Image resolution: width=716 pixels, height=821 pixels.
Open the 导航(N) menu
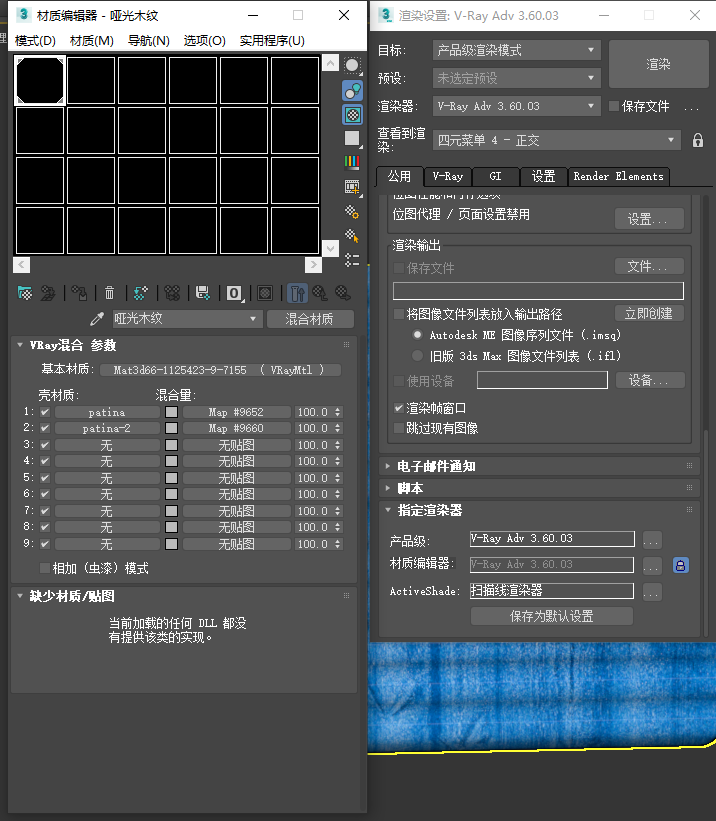coord(149,41)
